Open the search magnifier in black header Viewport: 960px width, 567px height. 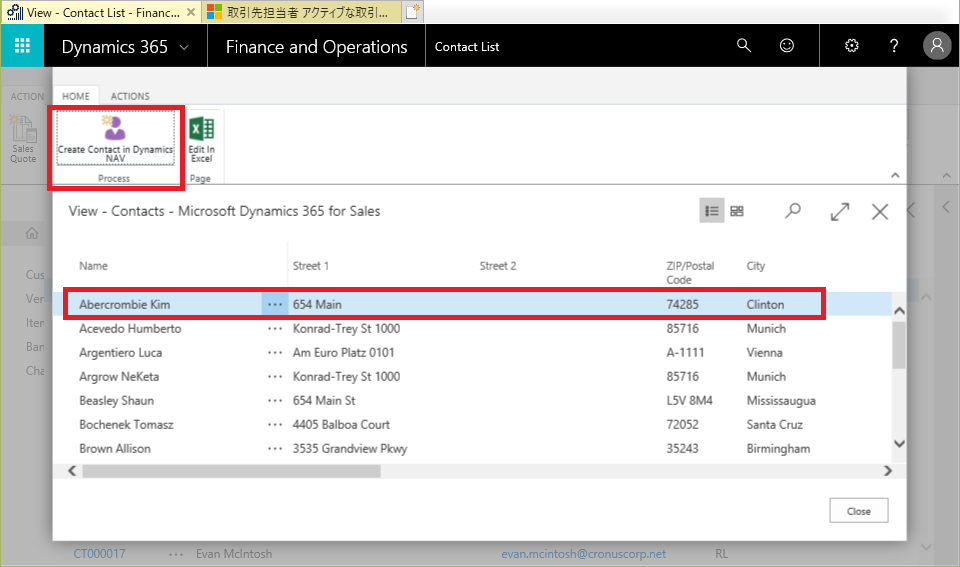coord(743,45)
